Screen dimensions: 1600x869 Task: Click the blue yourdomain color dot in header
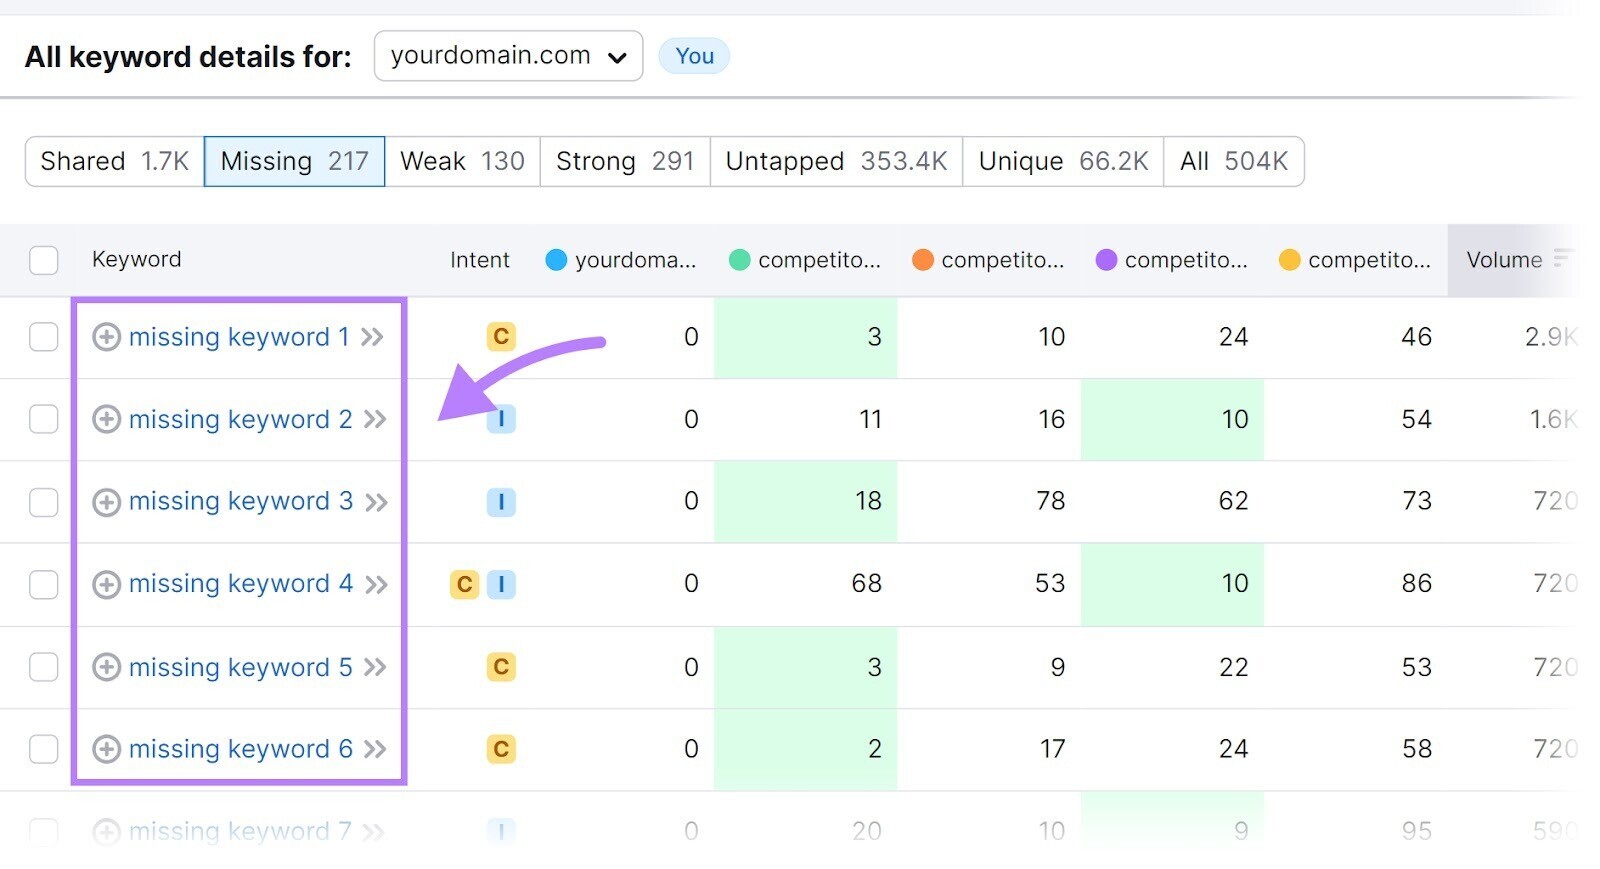point(556,260)
